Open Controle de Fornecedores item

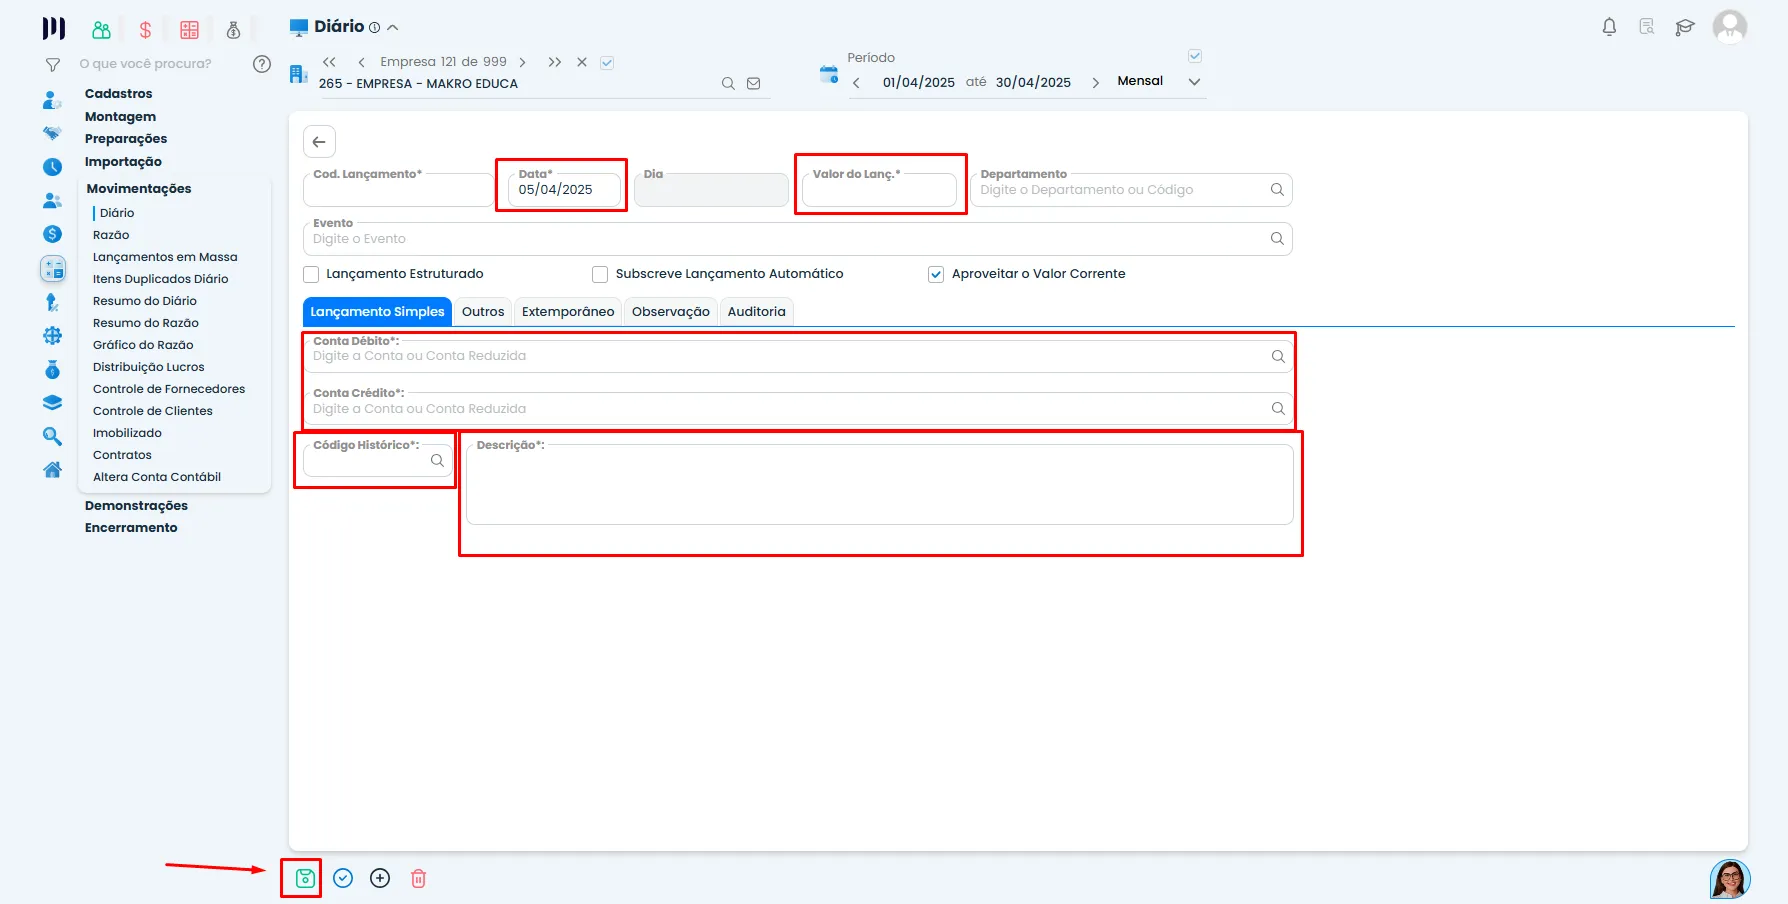click(169, 389)
